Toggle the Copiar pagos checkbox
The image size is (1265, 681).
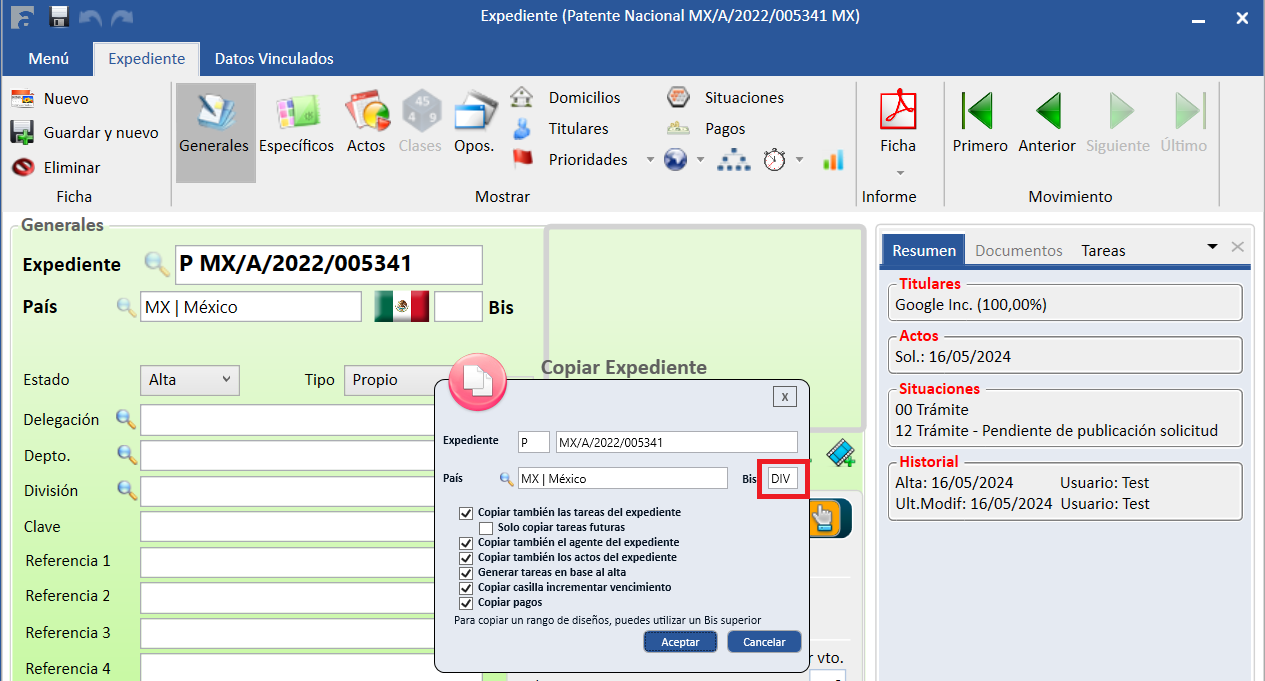tap(465, 603)
